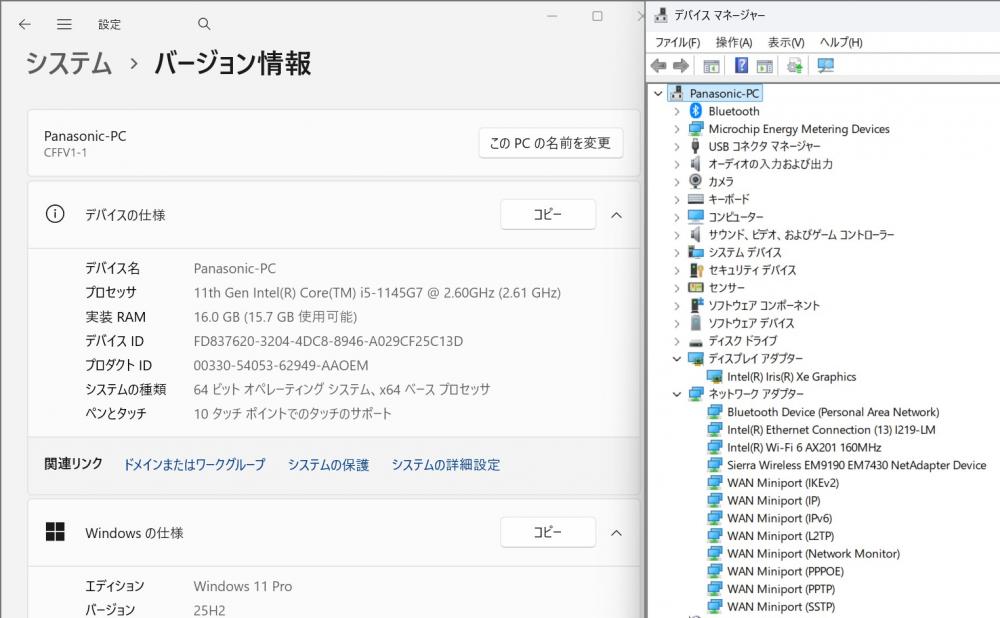Select Sierra Wireless EM9190 EM7430 NetAdapter Device
Screen dimensions: 1000x618
[x=857, y=465]
